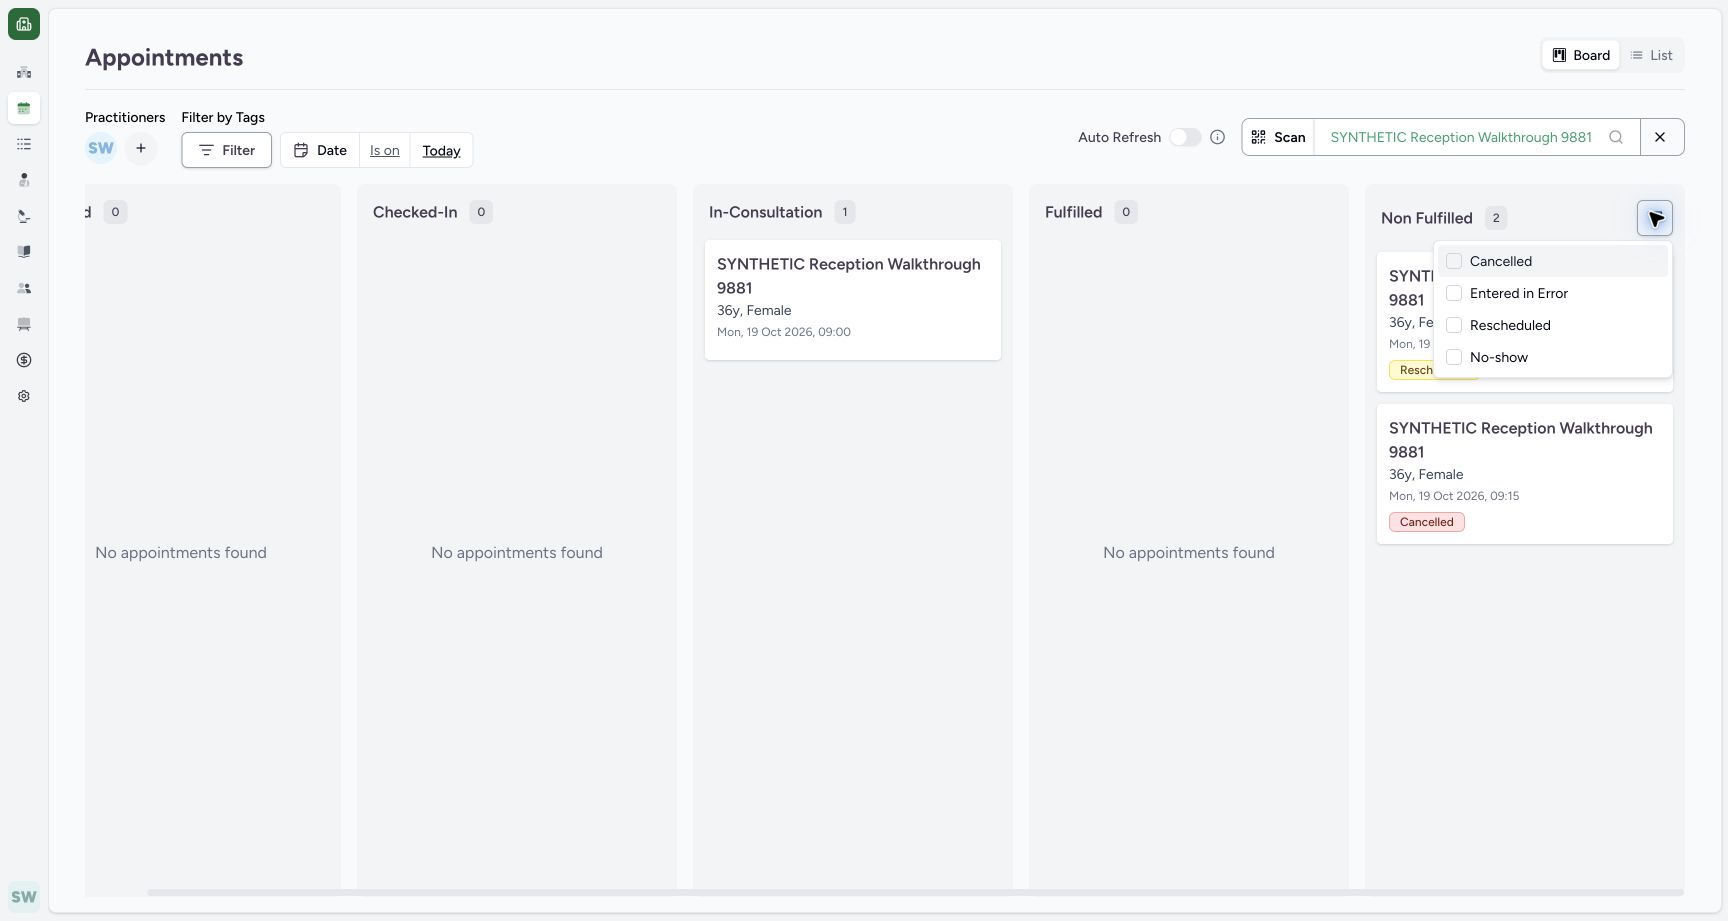The height and width of the screenshot is (921, 1728).
Task: Toggle the Auto Refresh switch
Action: point(1185,137)
